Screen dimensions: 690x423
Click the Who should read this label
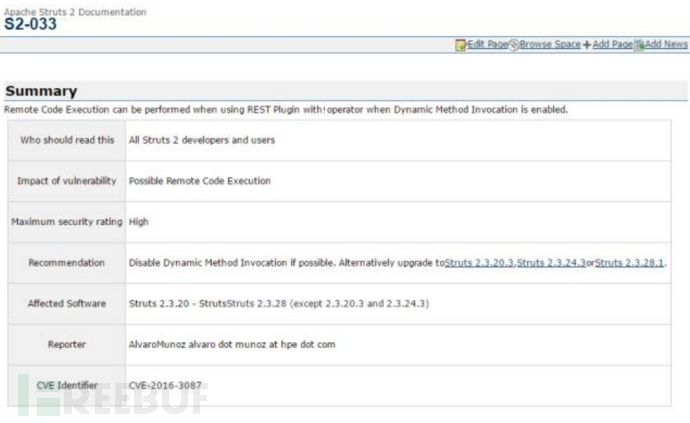click(67, 140)
